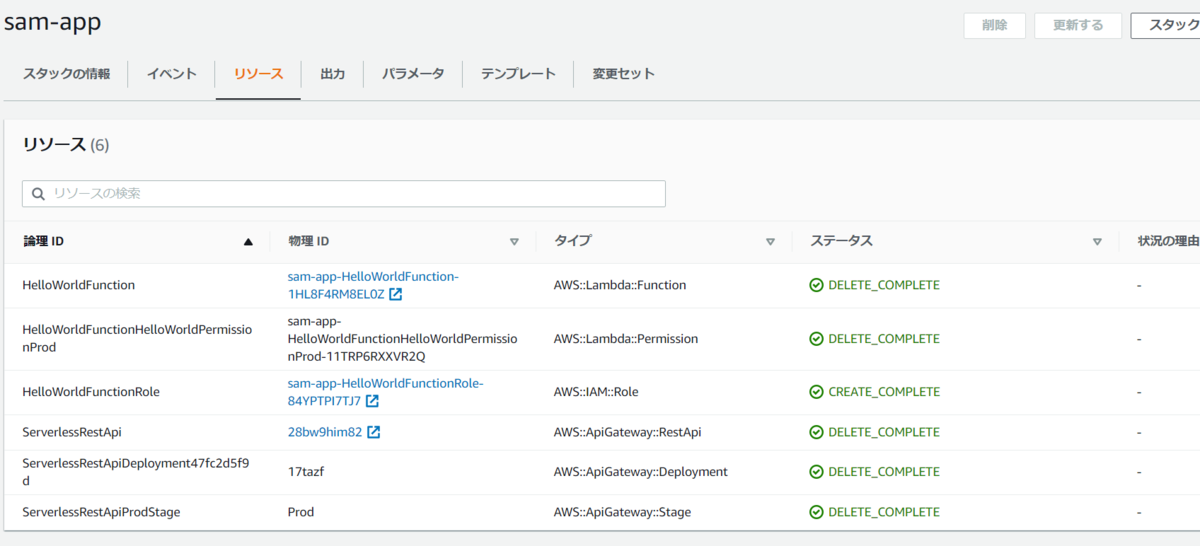Open the 変更セット tab
The width and height of the screenshot is (1200, 546).
coord(623,74)
